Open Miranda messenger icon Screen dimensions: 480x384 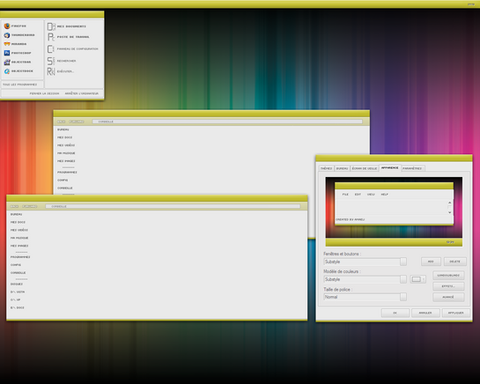pyautogui.click(x=7, y=44)
